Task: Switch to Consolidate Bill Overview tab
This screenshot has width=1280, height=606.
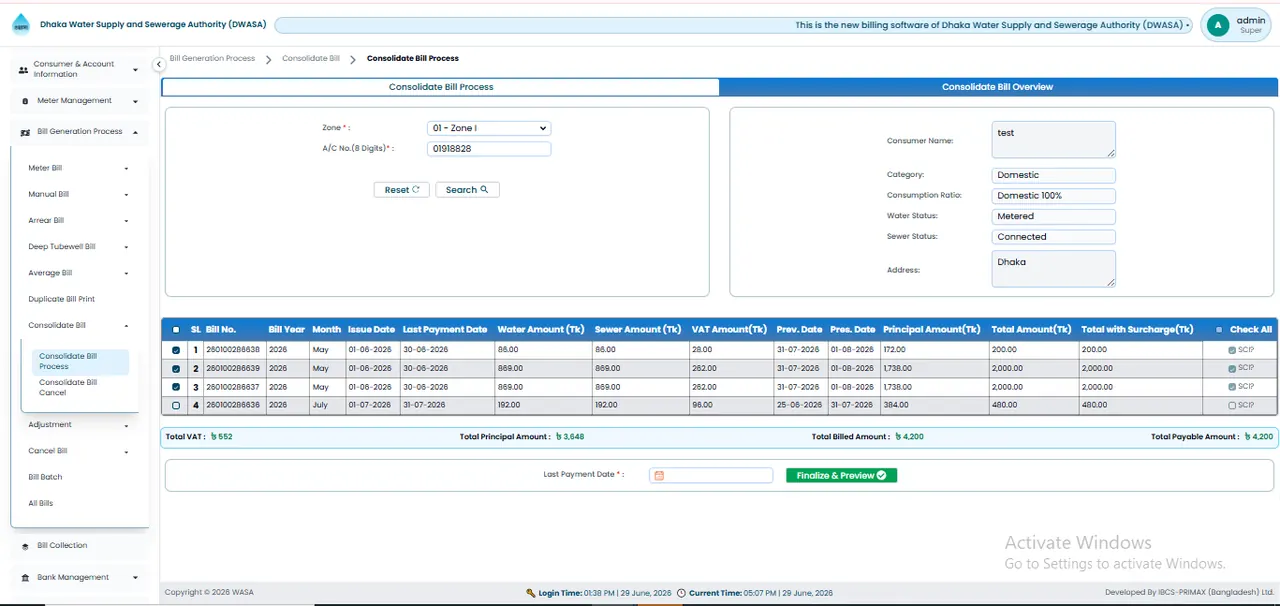Action: pos(997,87)
